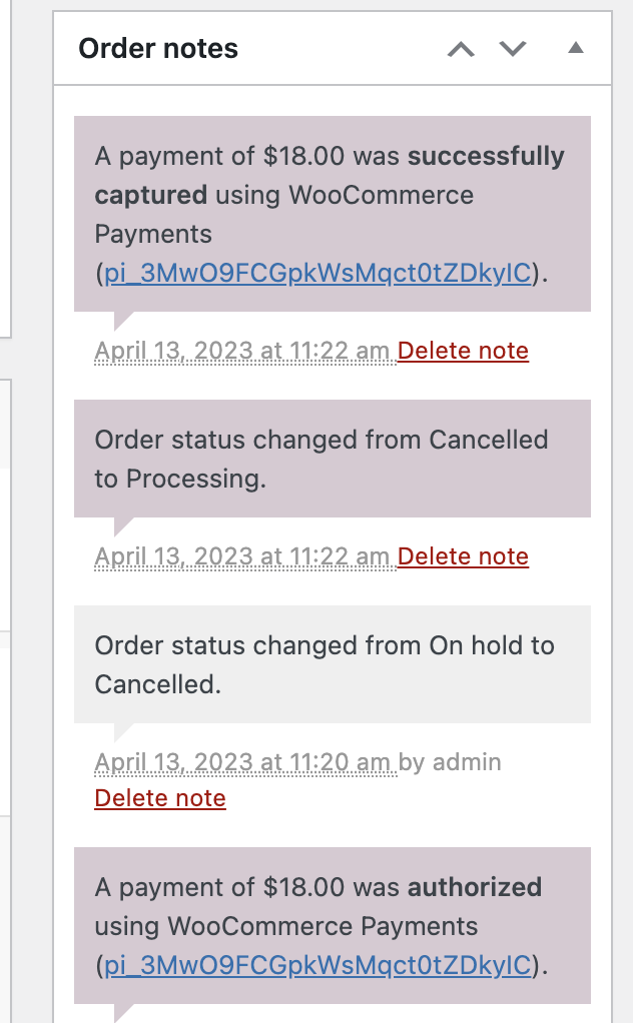This screenshot has width=633, height=1023.
Task: Click the 11:22 am timestamp on the payment note
Action: 241,350
